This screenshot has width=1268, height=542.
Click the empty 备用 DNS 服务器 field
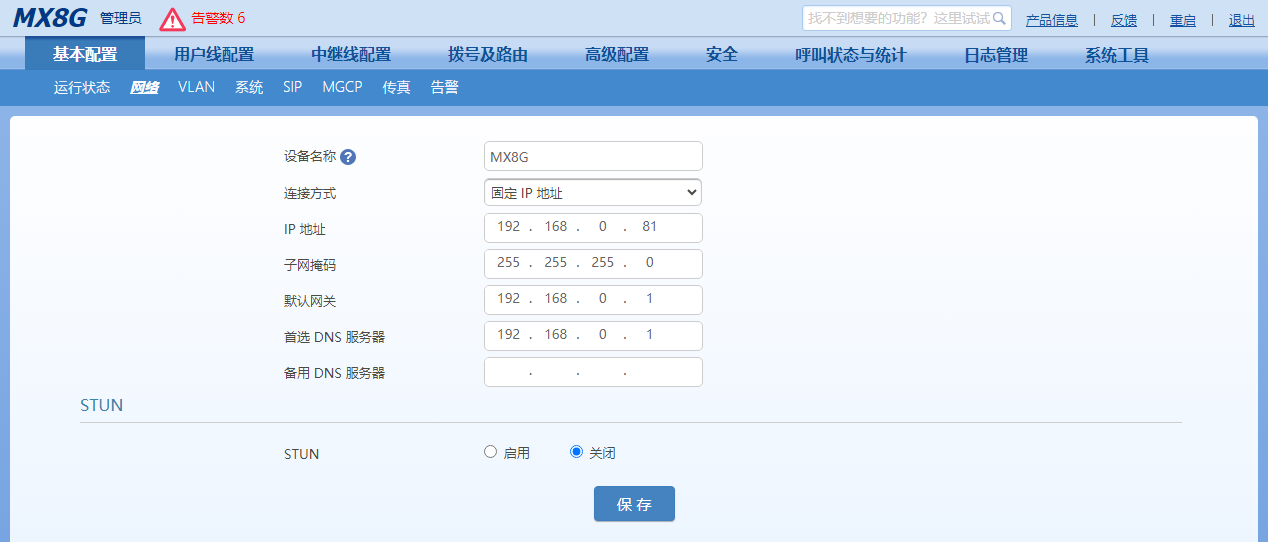[x=593, y=372]
